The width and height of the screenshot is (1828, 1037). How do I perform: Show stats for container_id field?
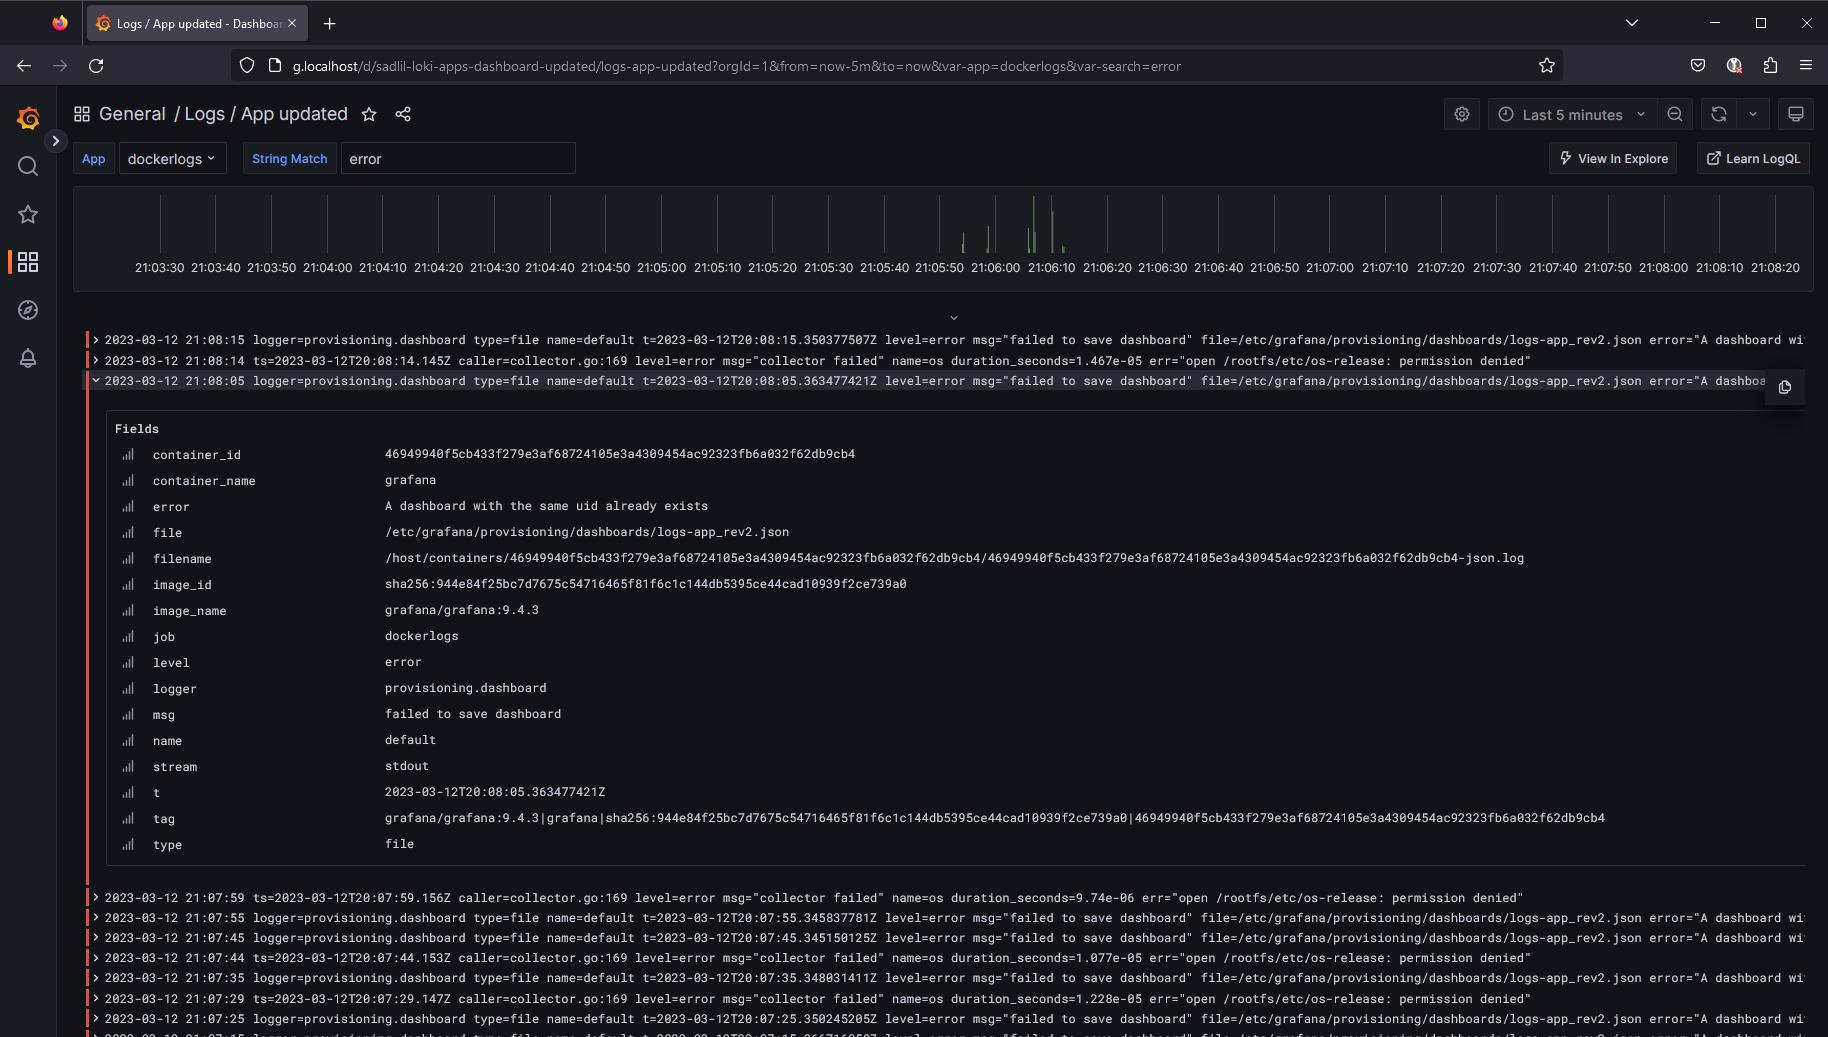[128, 455]
